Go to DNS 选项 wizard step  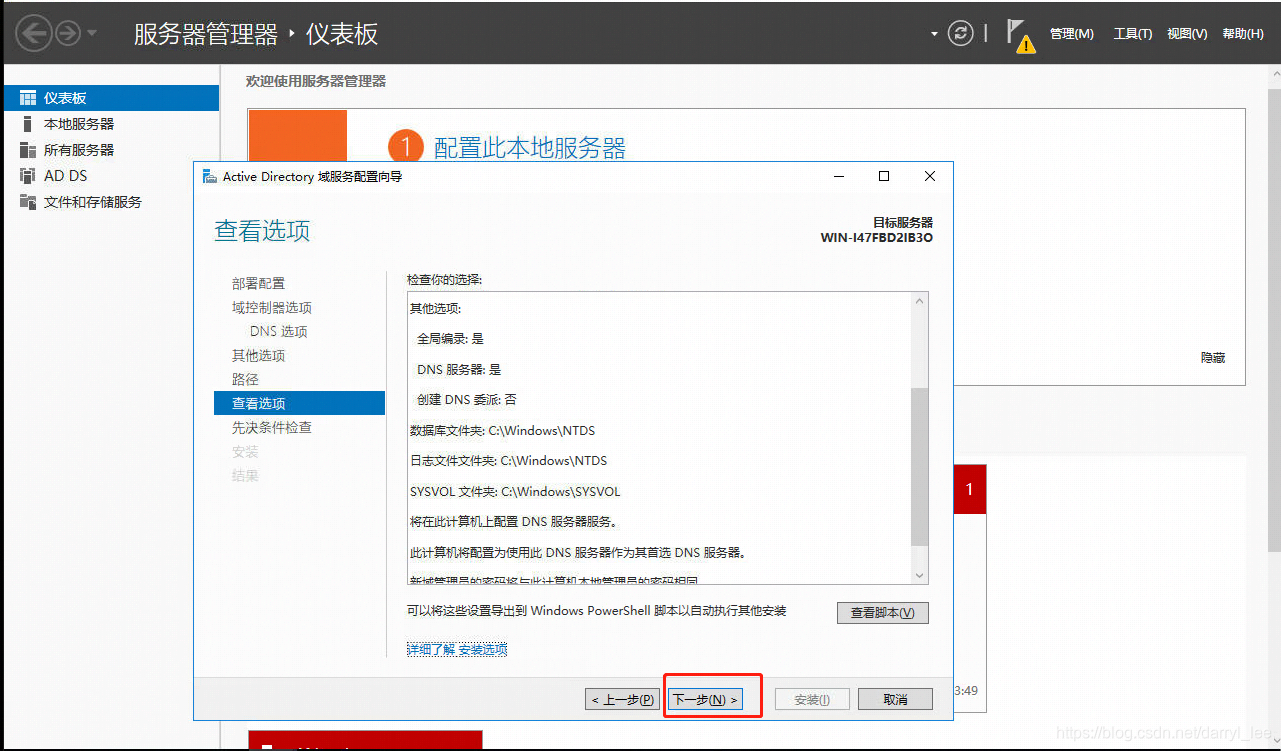(x=279, y=332)
